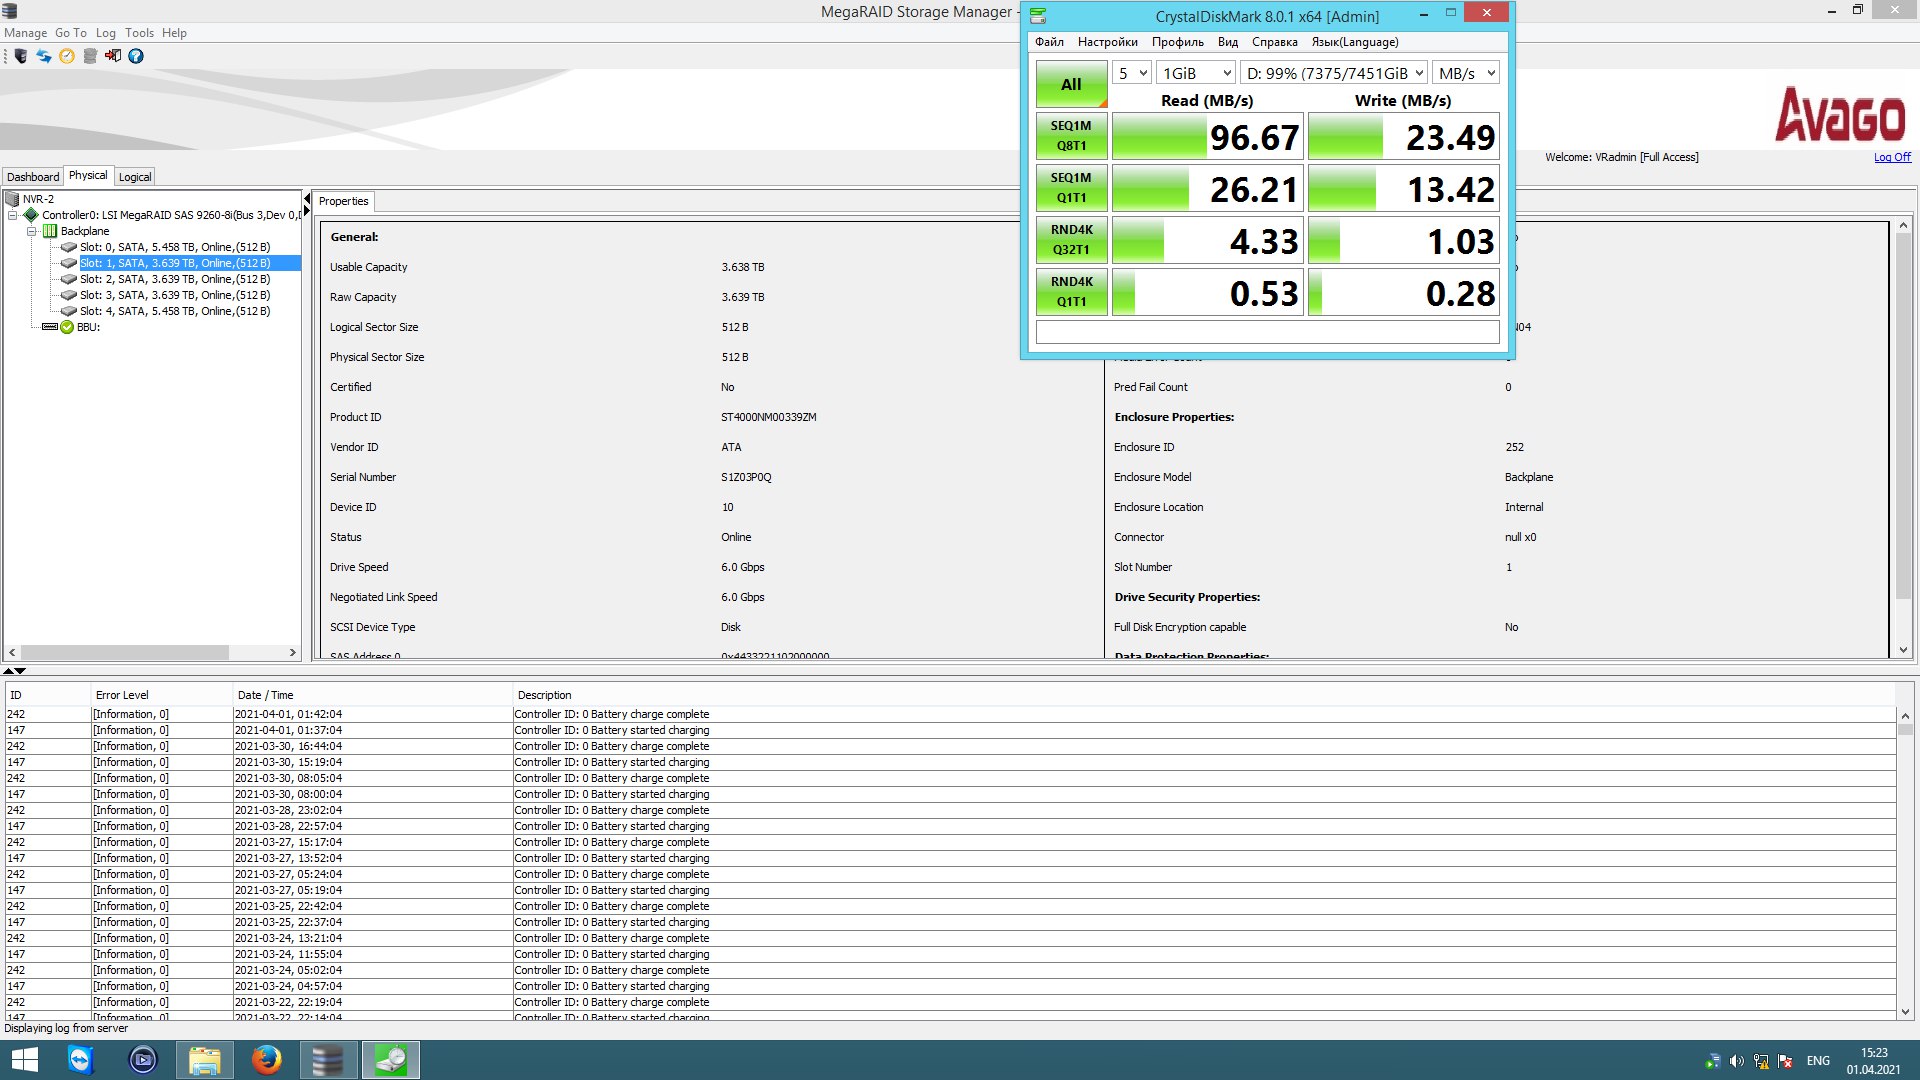Open the Manage menu
The image size is (1920, 1080).
click(x=25, y=33)
